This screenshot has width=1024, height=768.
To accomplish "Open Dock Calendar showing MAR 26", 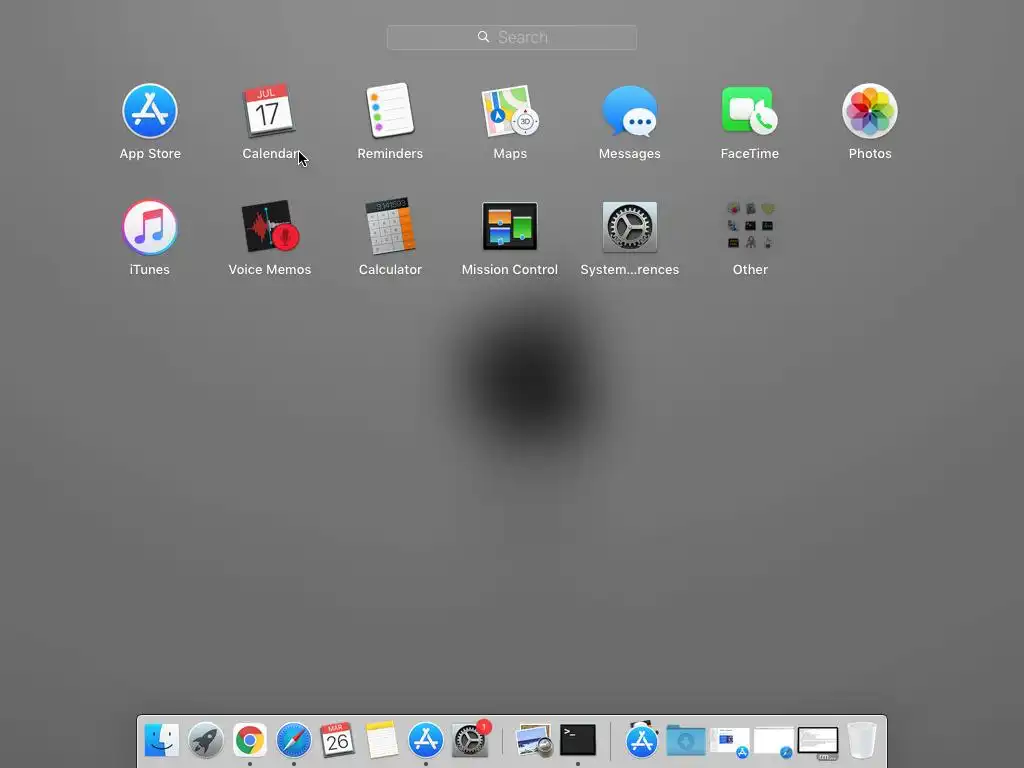I will click(x=337, y=739).
